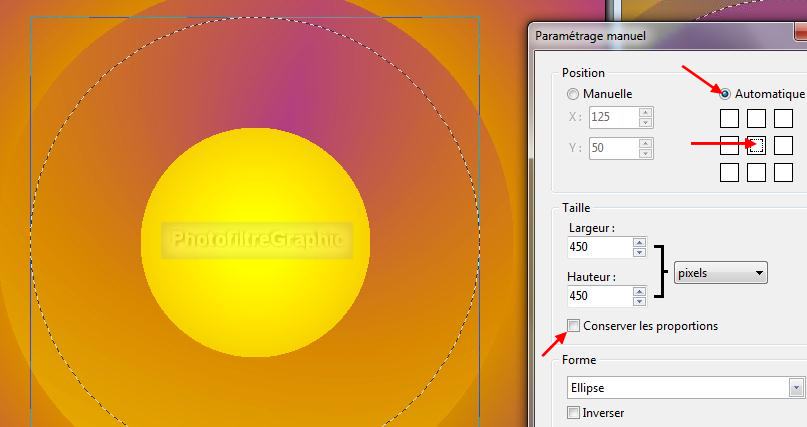The width and height of the screenshot is (807, 427).
Task: Click inside the Hauteur value field
Action: pyautogui.click(x=597, y=296)
